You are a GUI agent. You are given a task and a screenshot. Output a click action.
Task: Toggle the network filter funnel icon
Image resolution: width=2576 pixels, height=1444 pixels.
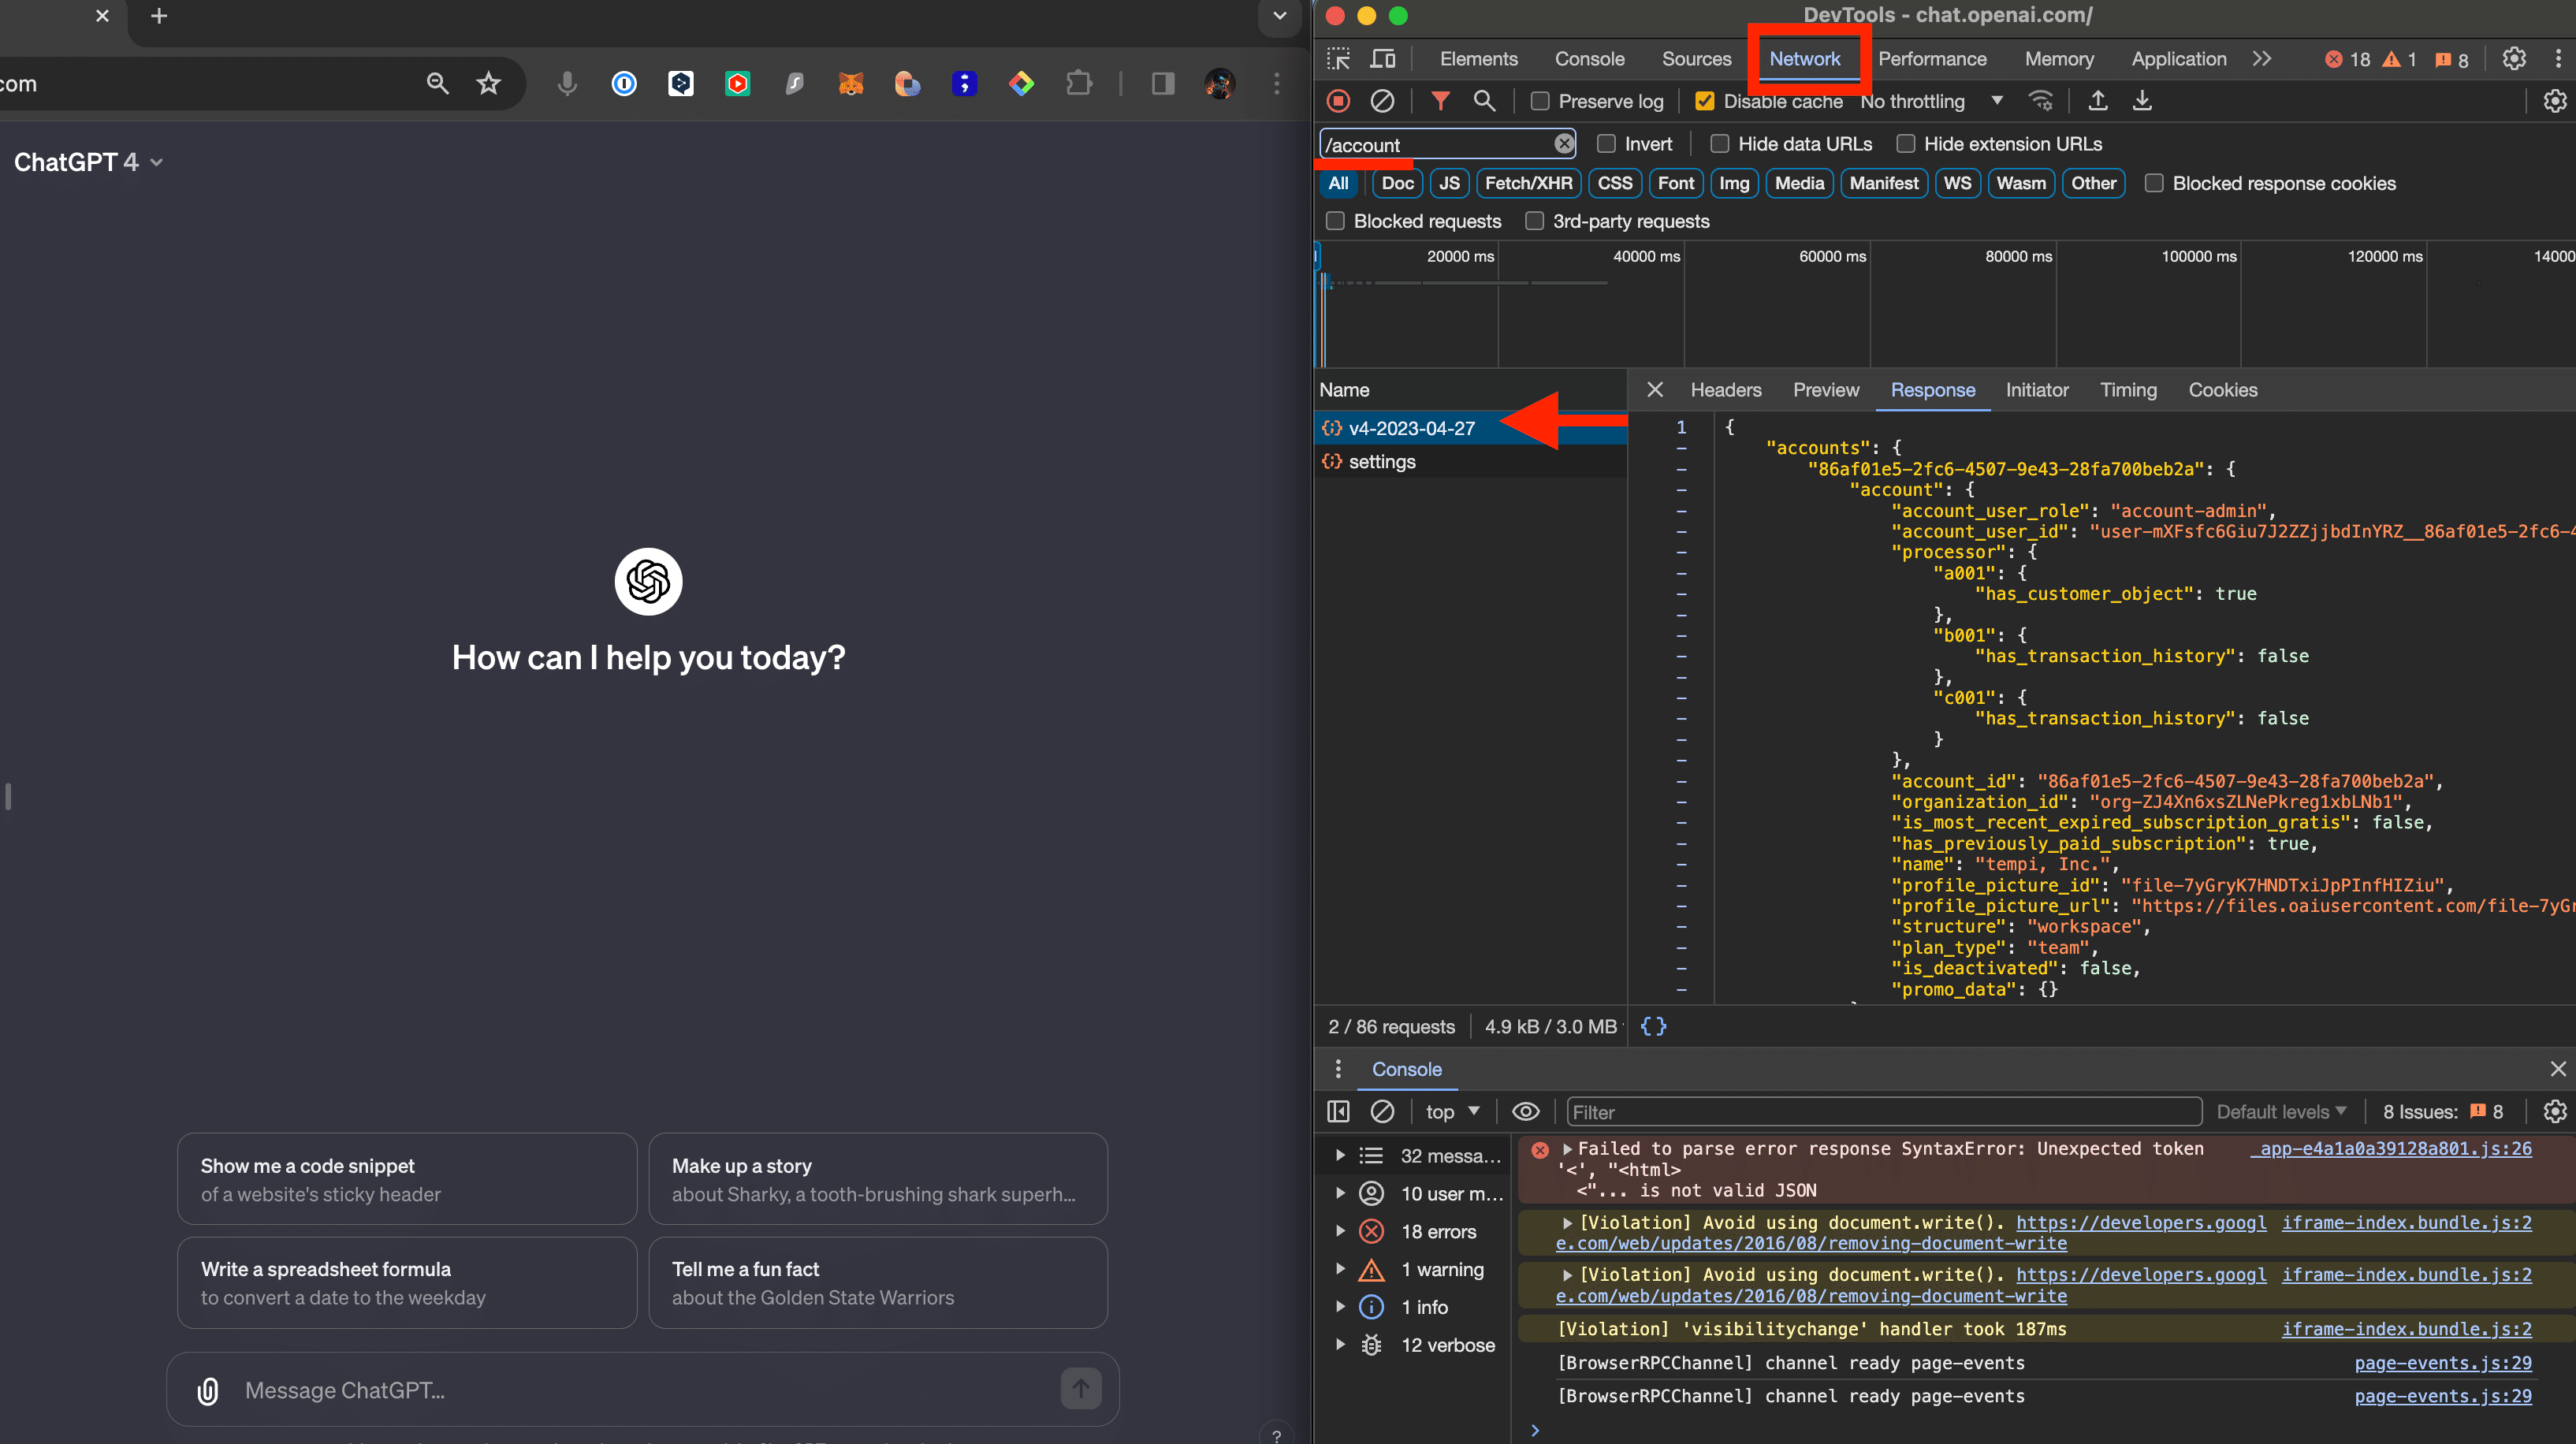pyautogui.click(x=1440, y=101)
